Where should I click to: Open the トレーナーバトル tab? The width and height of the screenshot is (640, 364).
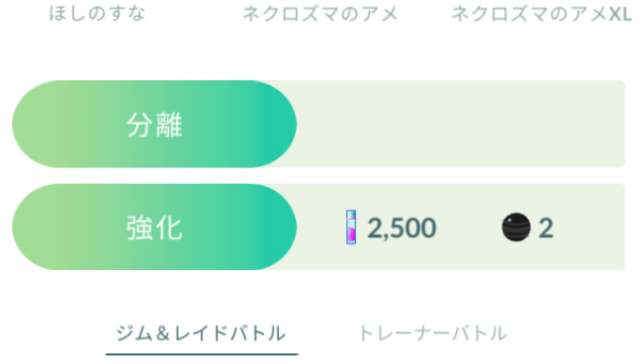[433, 333]
